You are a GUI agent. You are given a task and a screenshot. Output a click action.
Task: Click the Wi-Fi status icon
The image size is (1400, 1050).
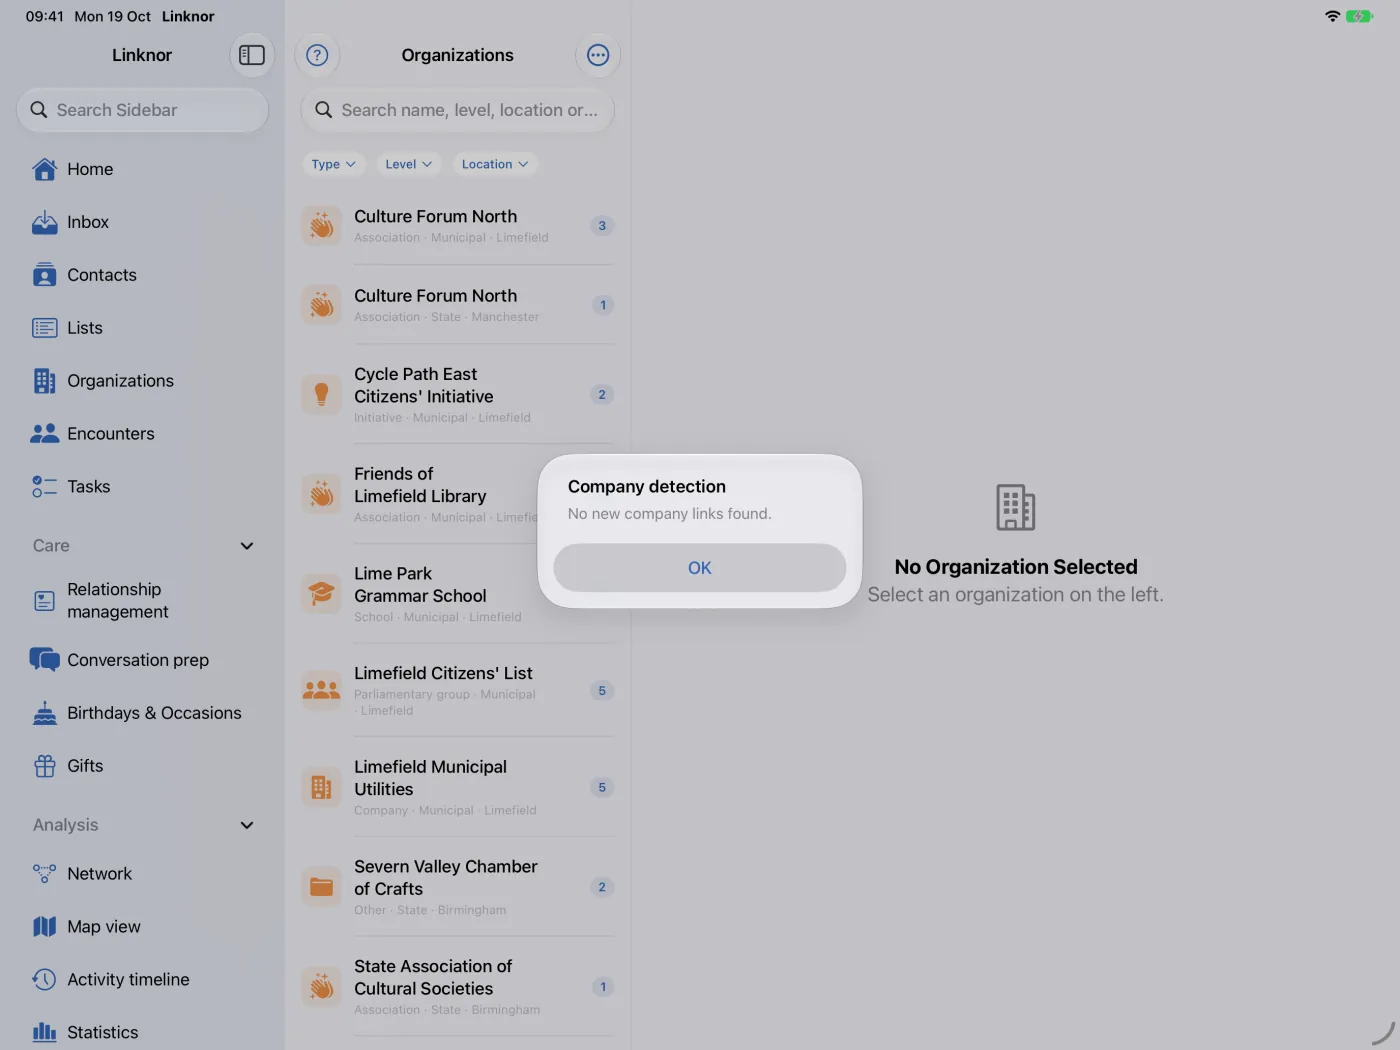point(1332,16)
